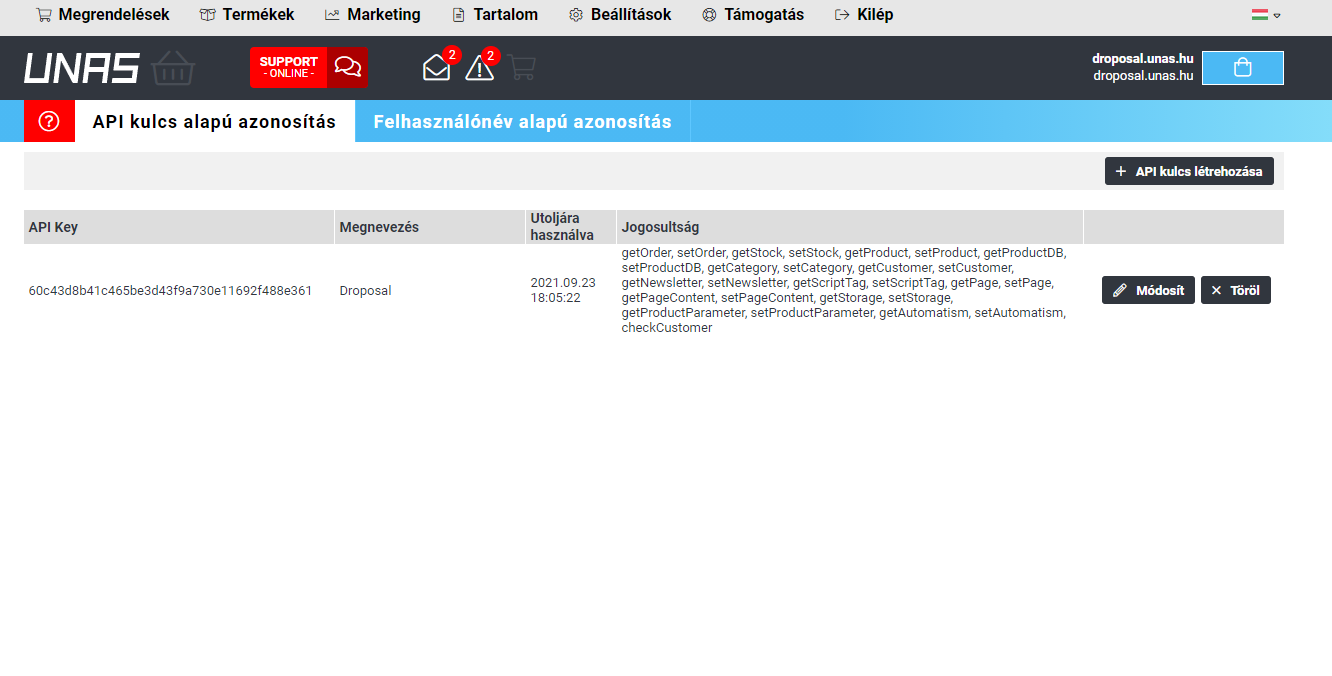Click Kilép to log out

tap(864, 15)
